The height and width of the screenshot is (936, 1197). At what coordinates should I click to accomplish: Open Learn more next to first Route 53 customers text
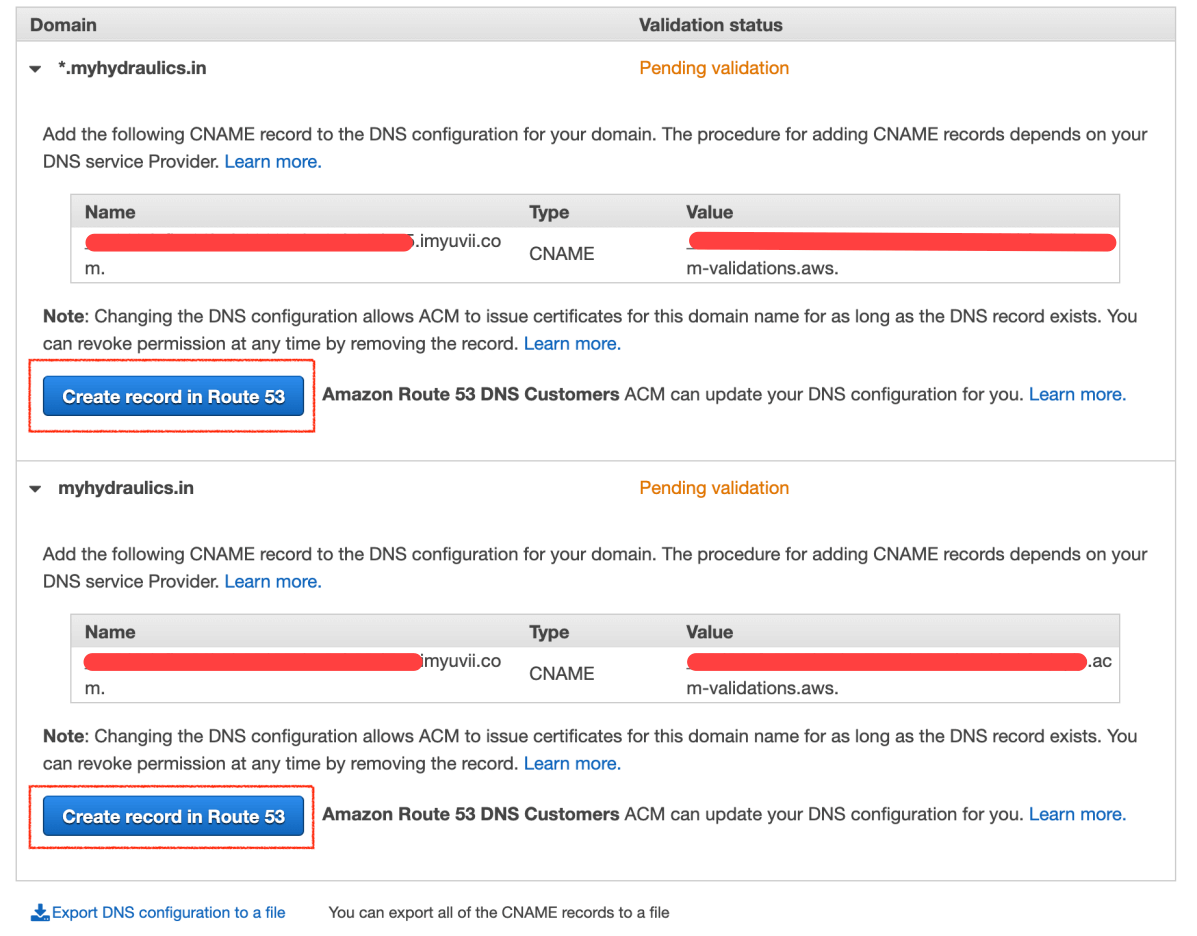1077,395
